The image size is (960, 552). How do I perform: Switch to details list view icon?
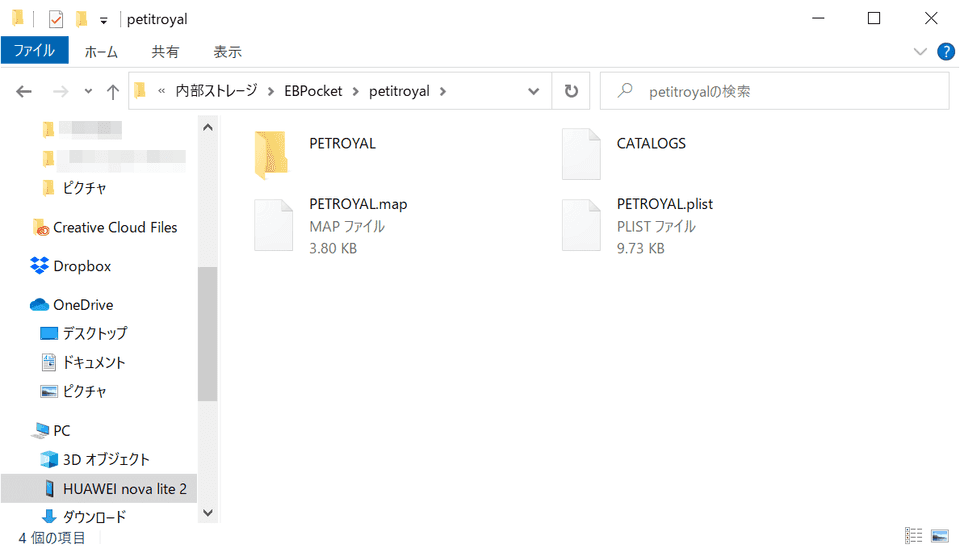[x=913, y=535]
